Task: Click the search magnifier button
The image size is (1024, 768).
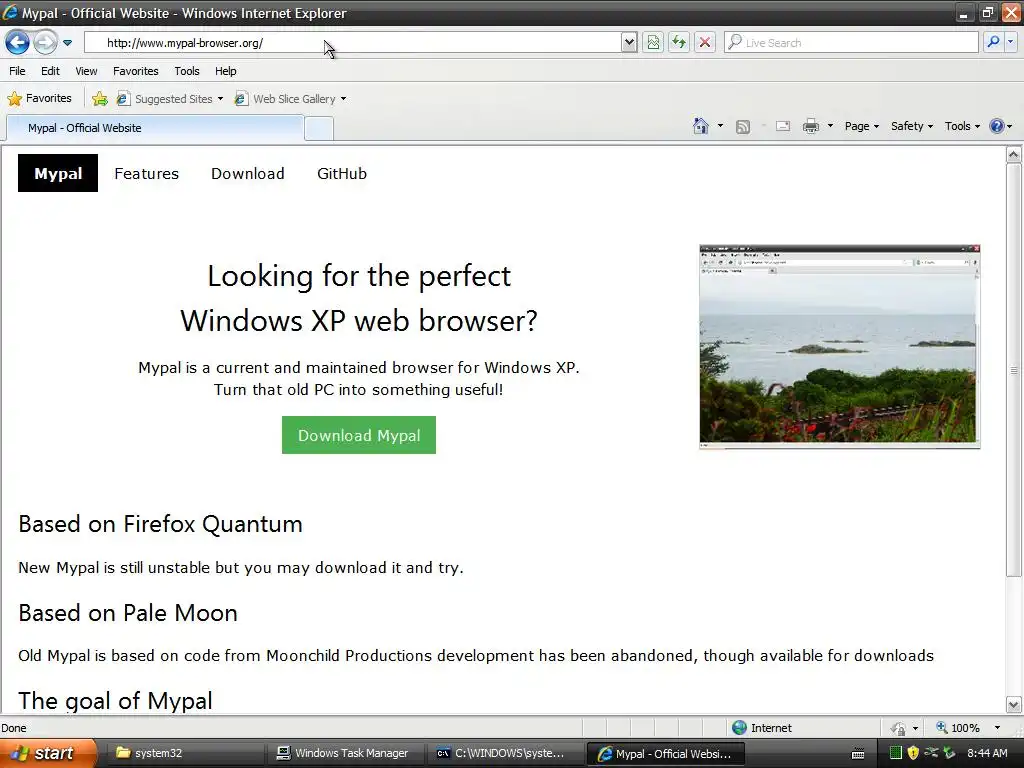Action: click(993, 42)
